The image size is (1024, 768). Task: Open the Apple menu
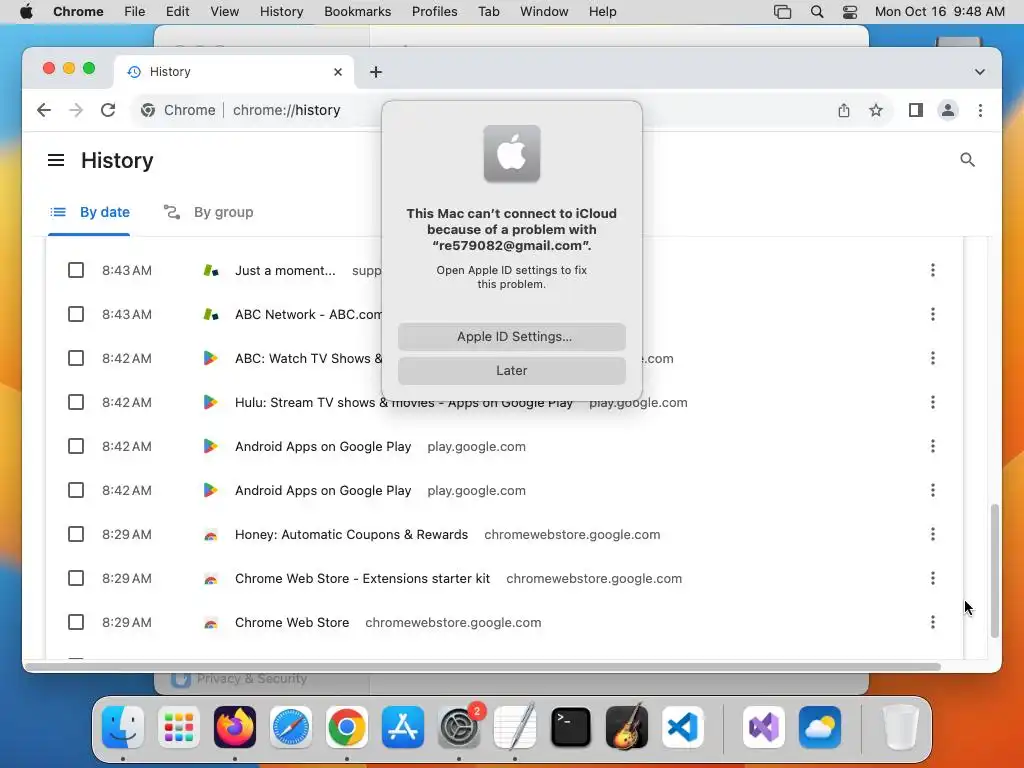coord(26,12)
